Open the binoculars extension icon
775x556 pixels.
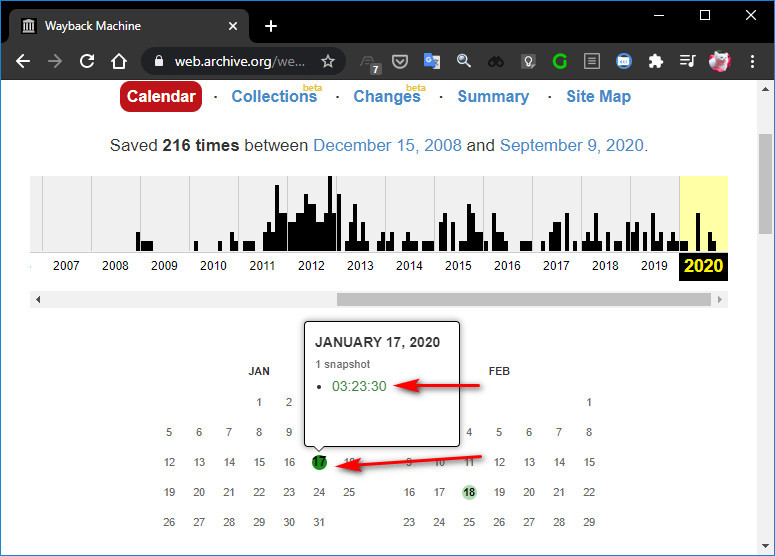click(x=496, y=62)
